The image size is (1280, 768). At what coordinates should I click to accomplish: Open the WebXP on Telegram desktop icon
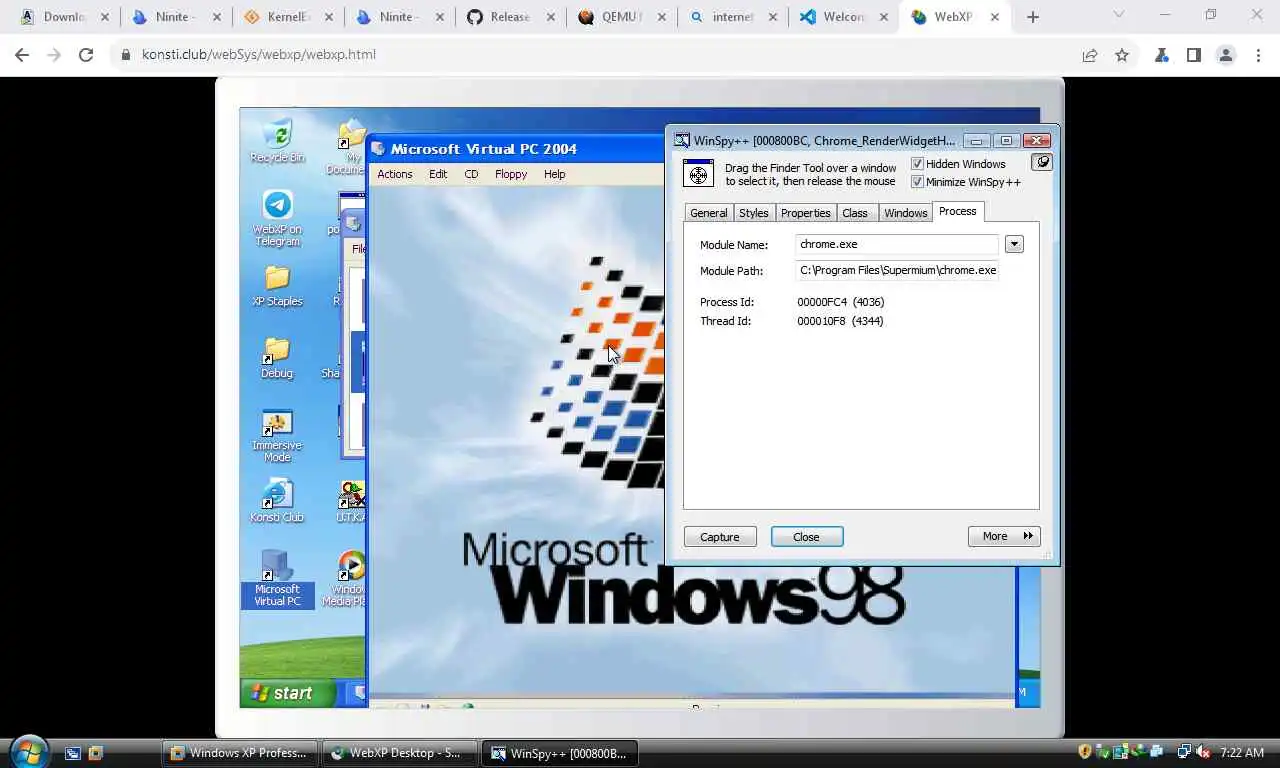coord(277,219)
